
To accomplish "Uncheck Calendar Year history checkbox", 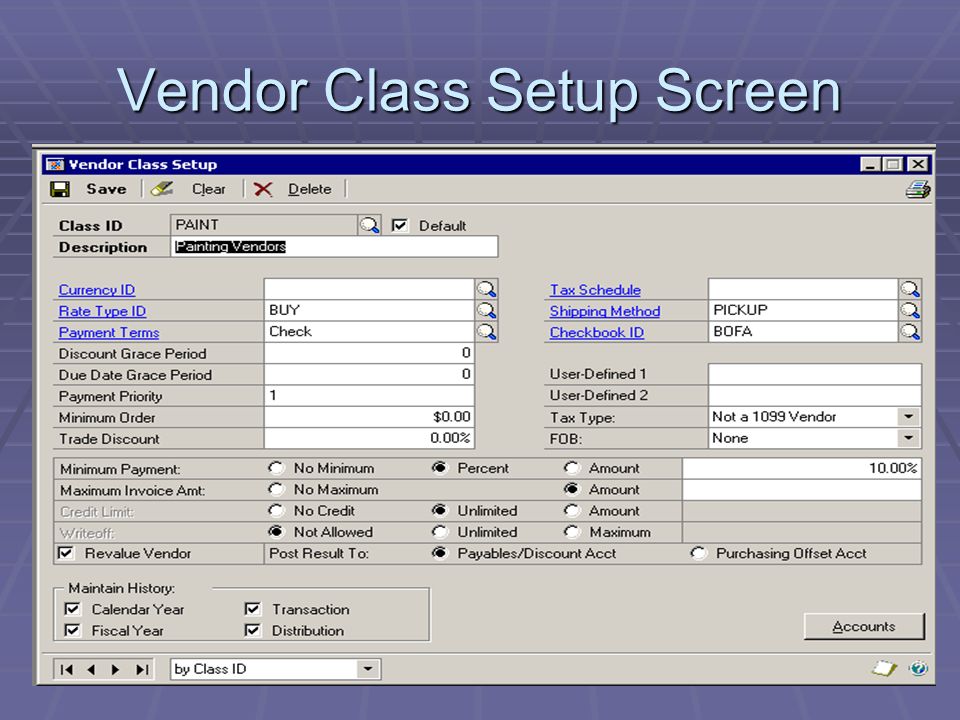I will (x=72, y=609).
